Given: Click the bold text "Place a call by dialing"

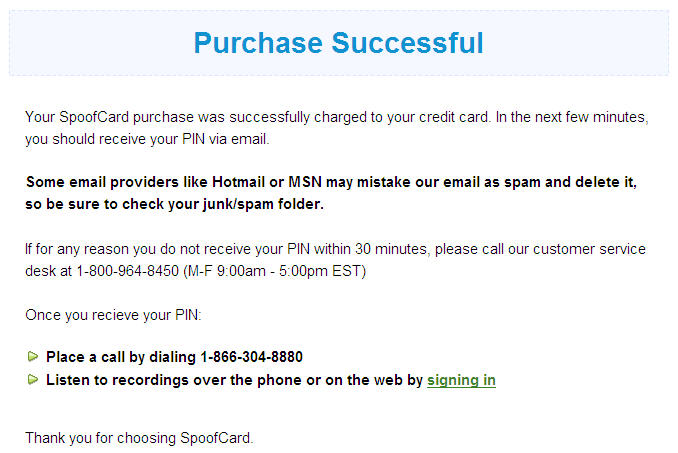Looking at the screenshot, I should click(121, 357).
